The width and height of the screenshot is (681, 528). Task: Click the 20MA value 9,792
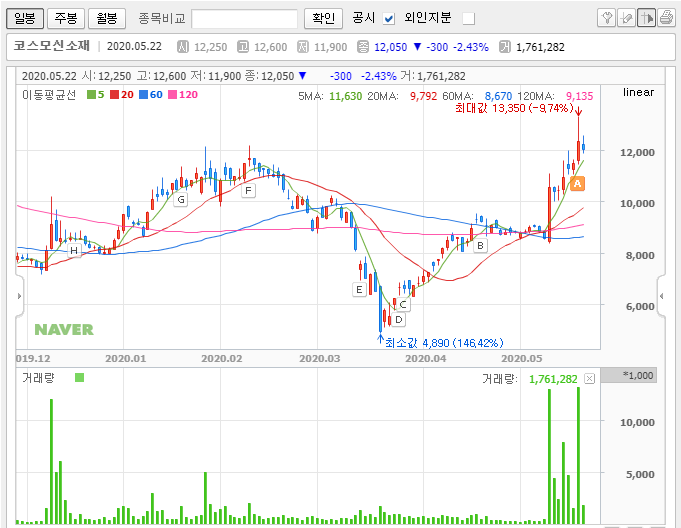pyautogui.click(x=423, y=96)
